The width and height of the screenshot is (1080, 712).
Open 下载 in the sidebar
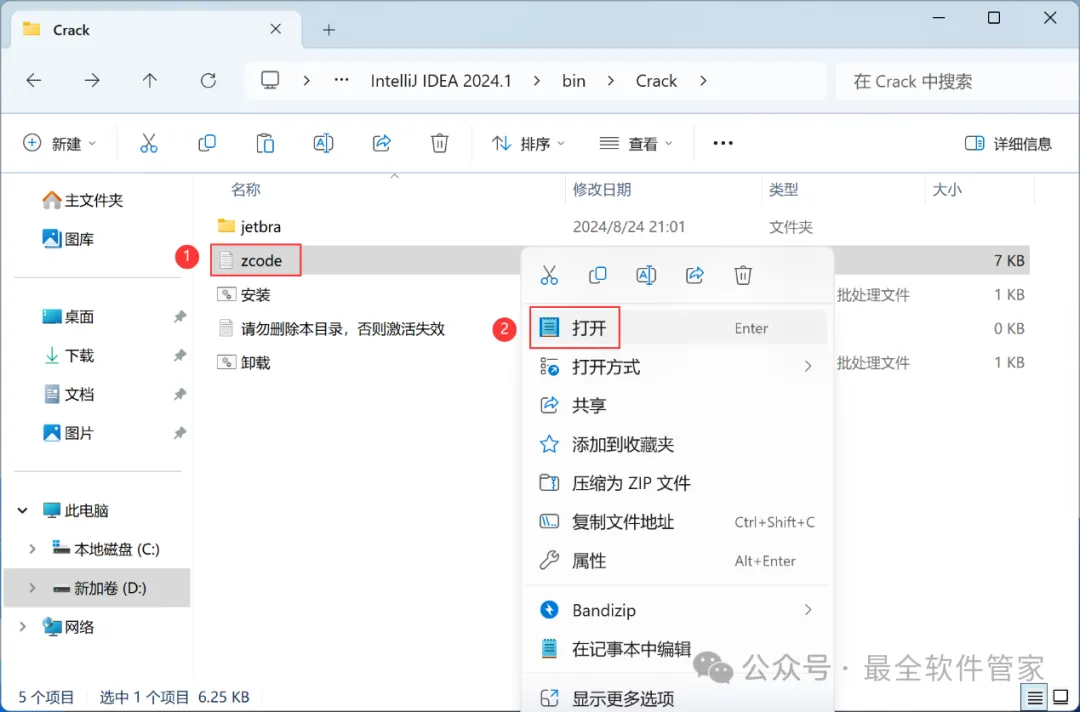(x=68, y=355)
